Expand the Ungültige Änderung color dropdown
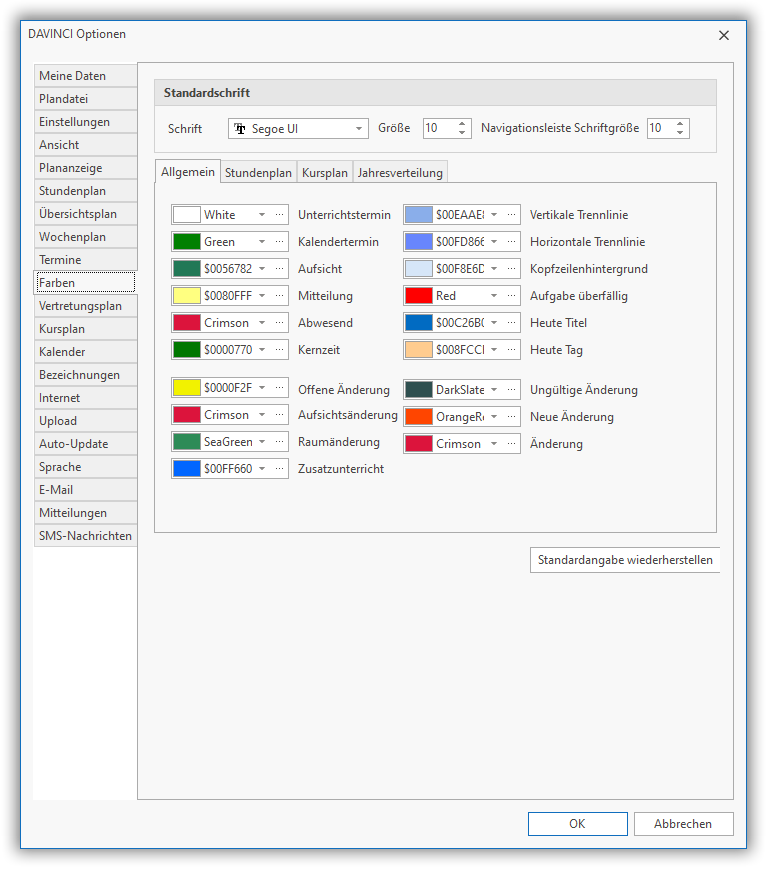This screenshot has height=869, width=767. click(x=494, y=390)
